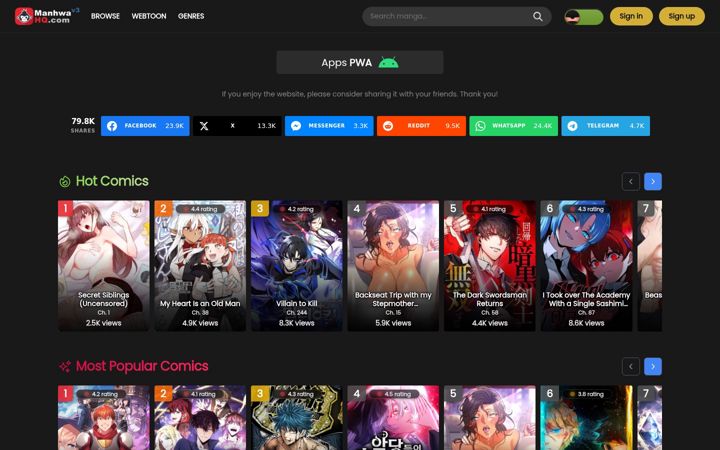The image size is (720, 450).
Task: Open Most Popular Comics rank 1 cover
Action: coord(104,417)
